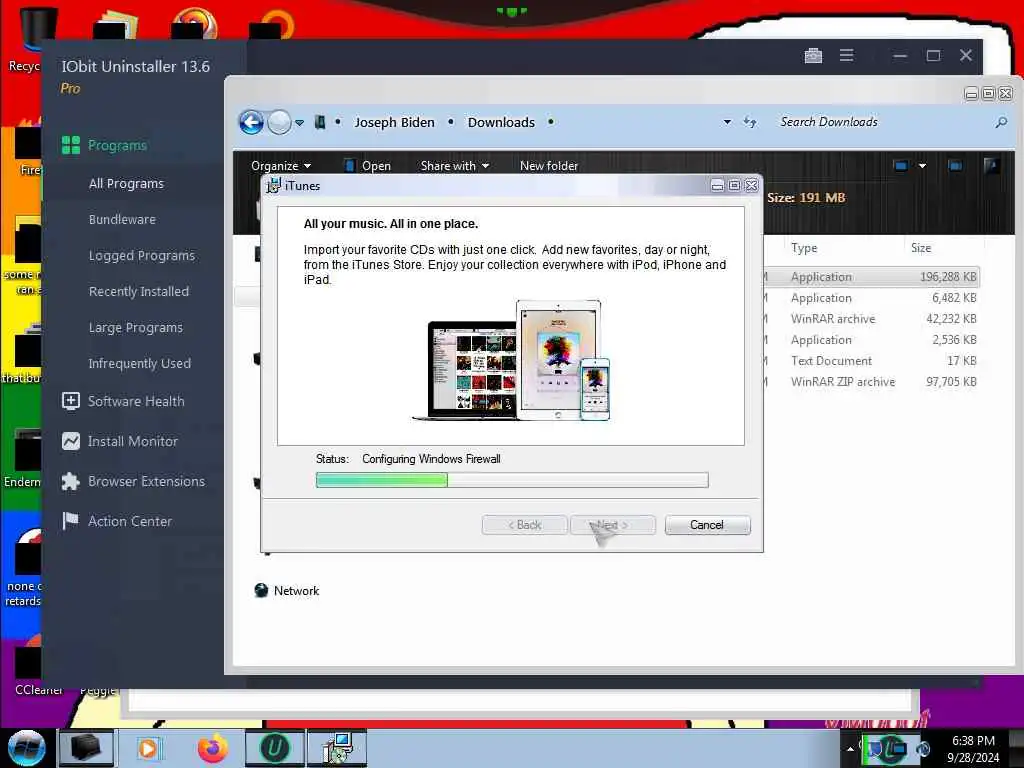Select the 2,536 KB Application row
The width and height of the screenshot is (1024, 768).
click(872, 340)
